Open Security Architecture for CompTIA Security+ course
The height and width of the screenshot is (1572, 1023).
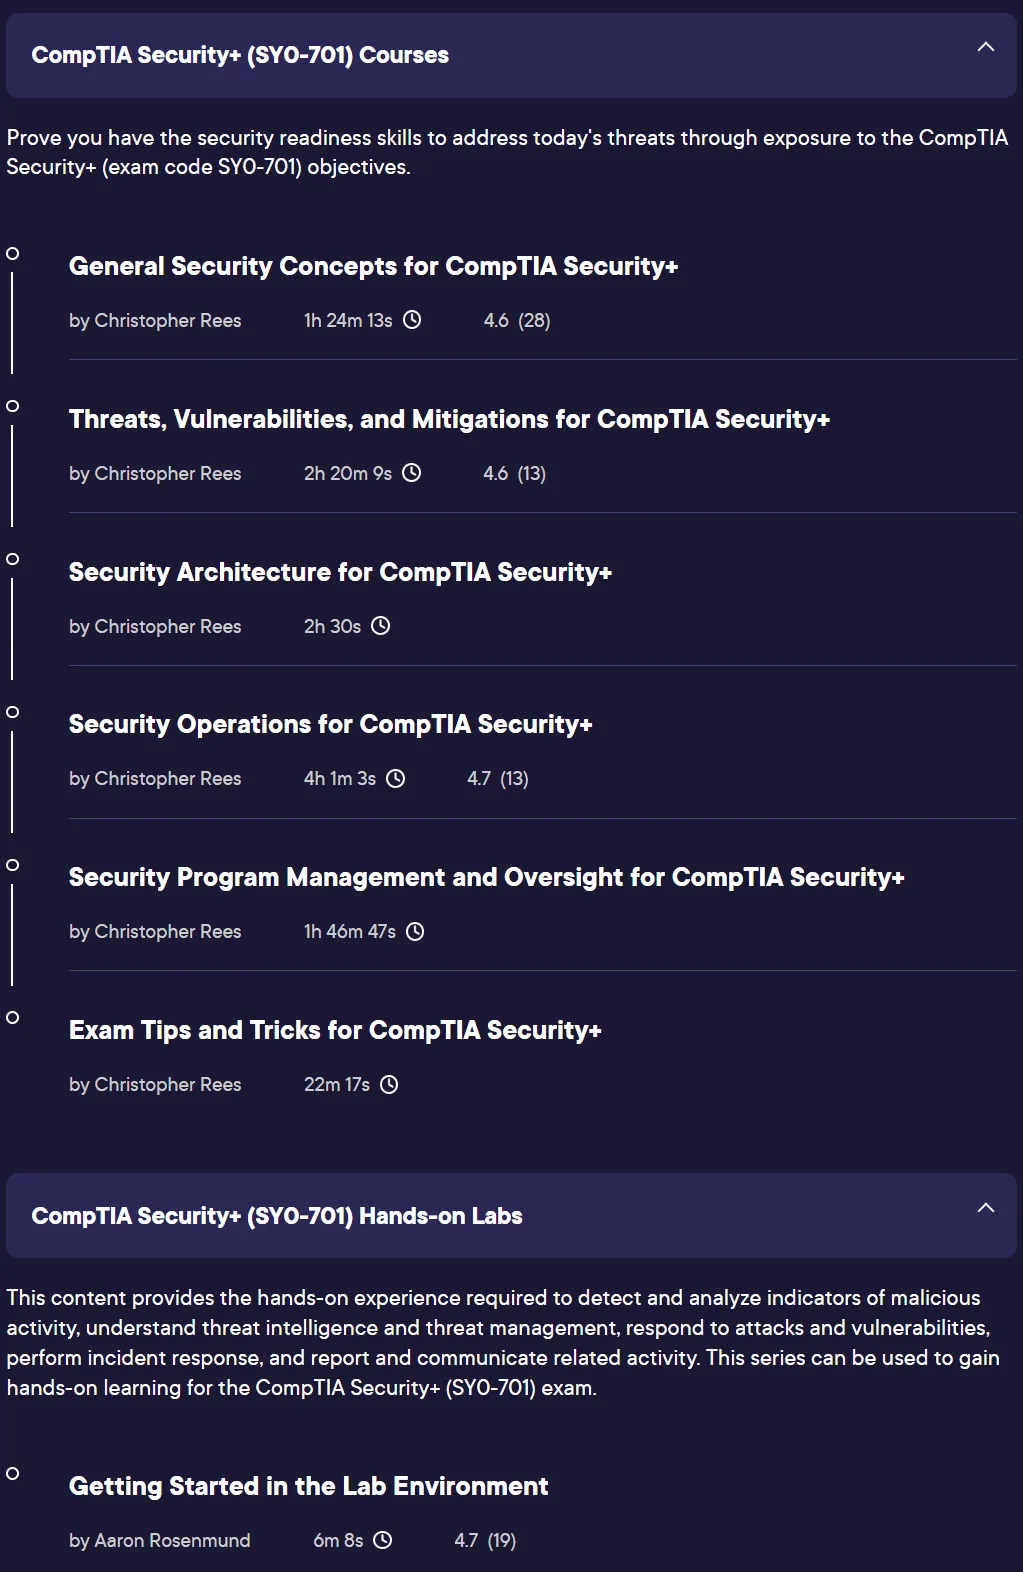pos(340,572)
